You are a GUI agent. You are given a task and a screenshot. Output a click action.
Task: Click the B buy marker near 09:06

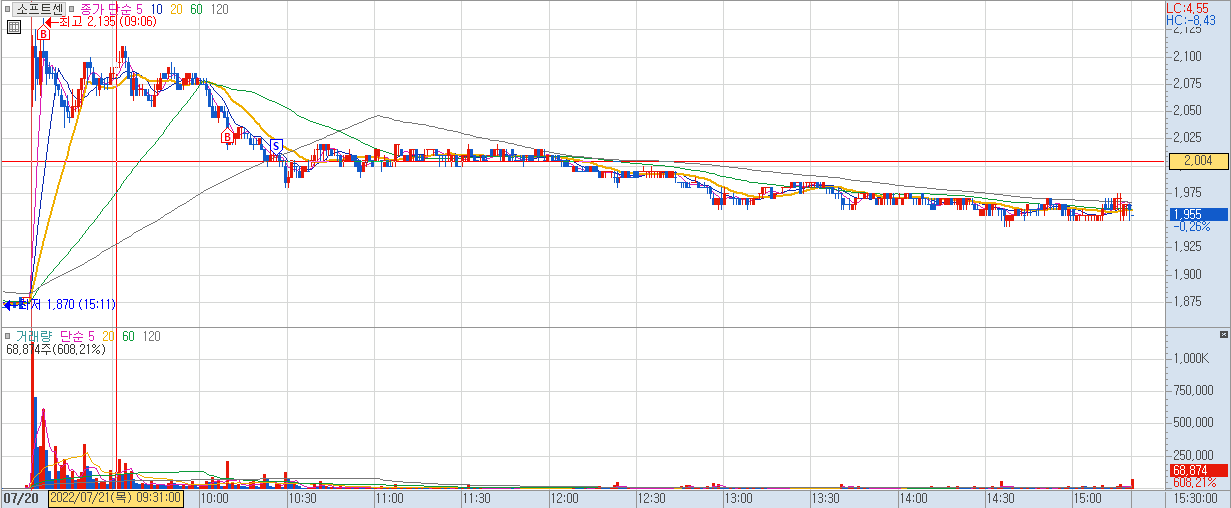[42, 34]
